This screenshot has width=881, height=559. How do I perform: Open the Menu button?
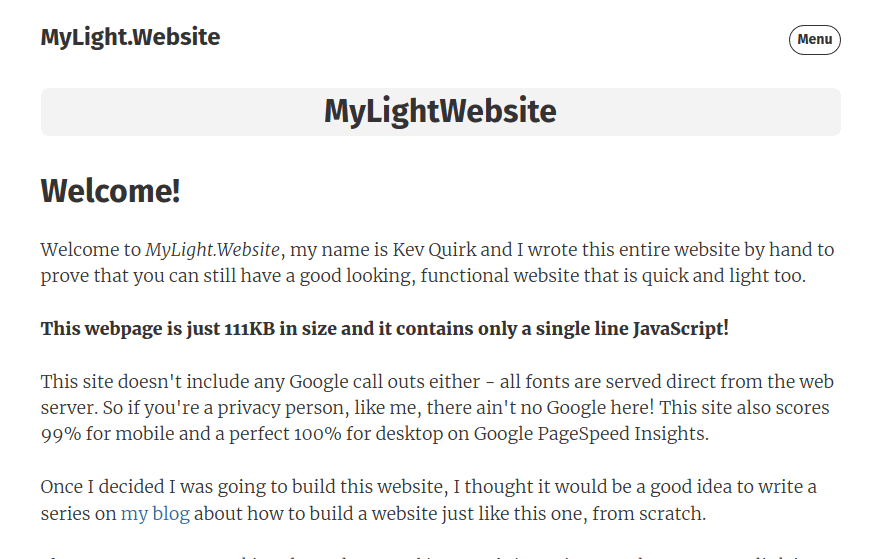click(x=814, y=40)
